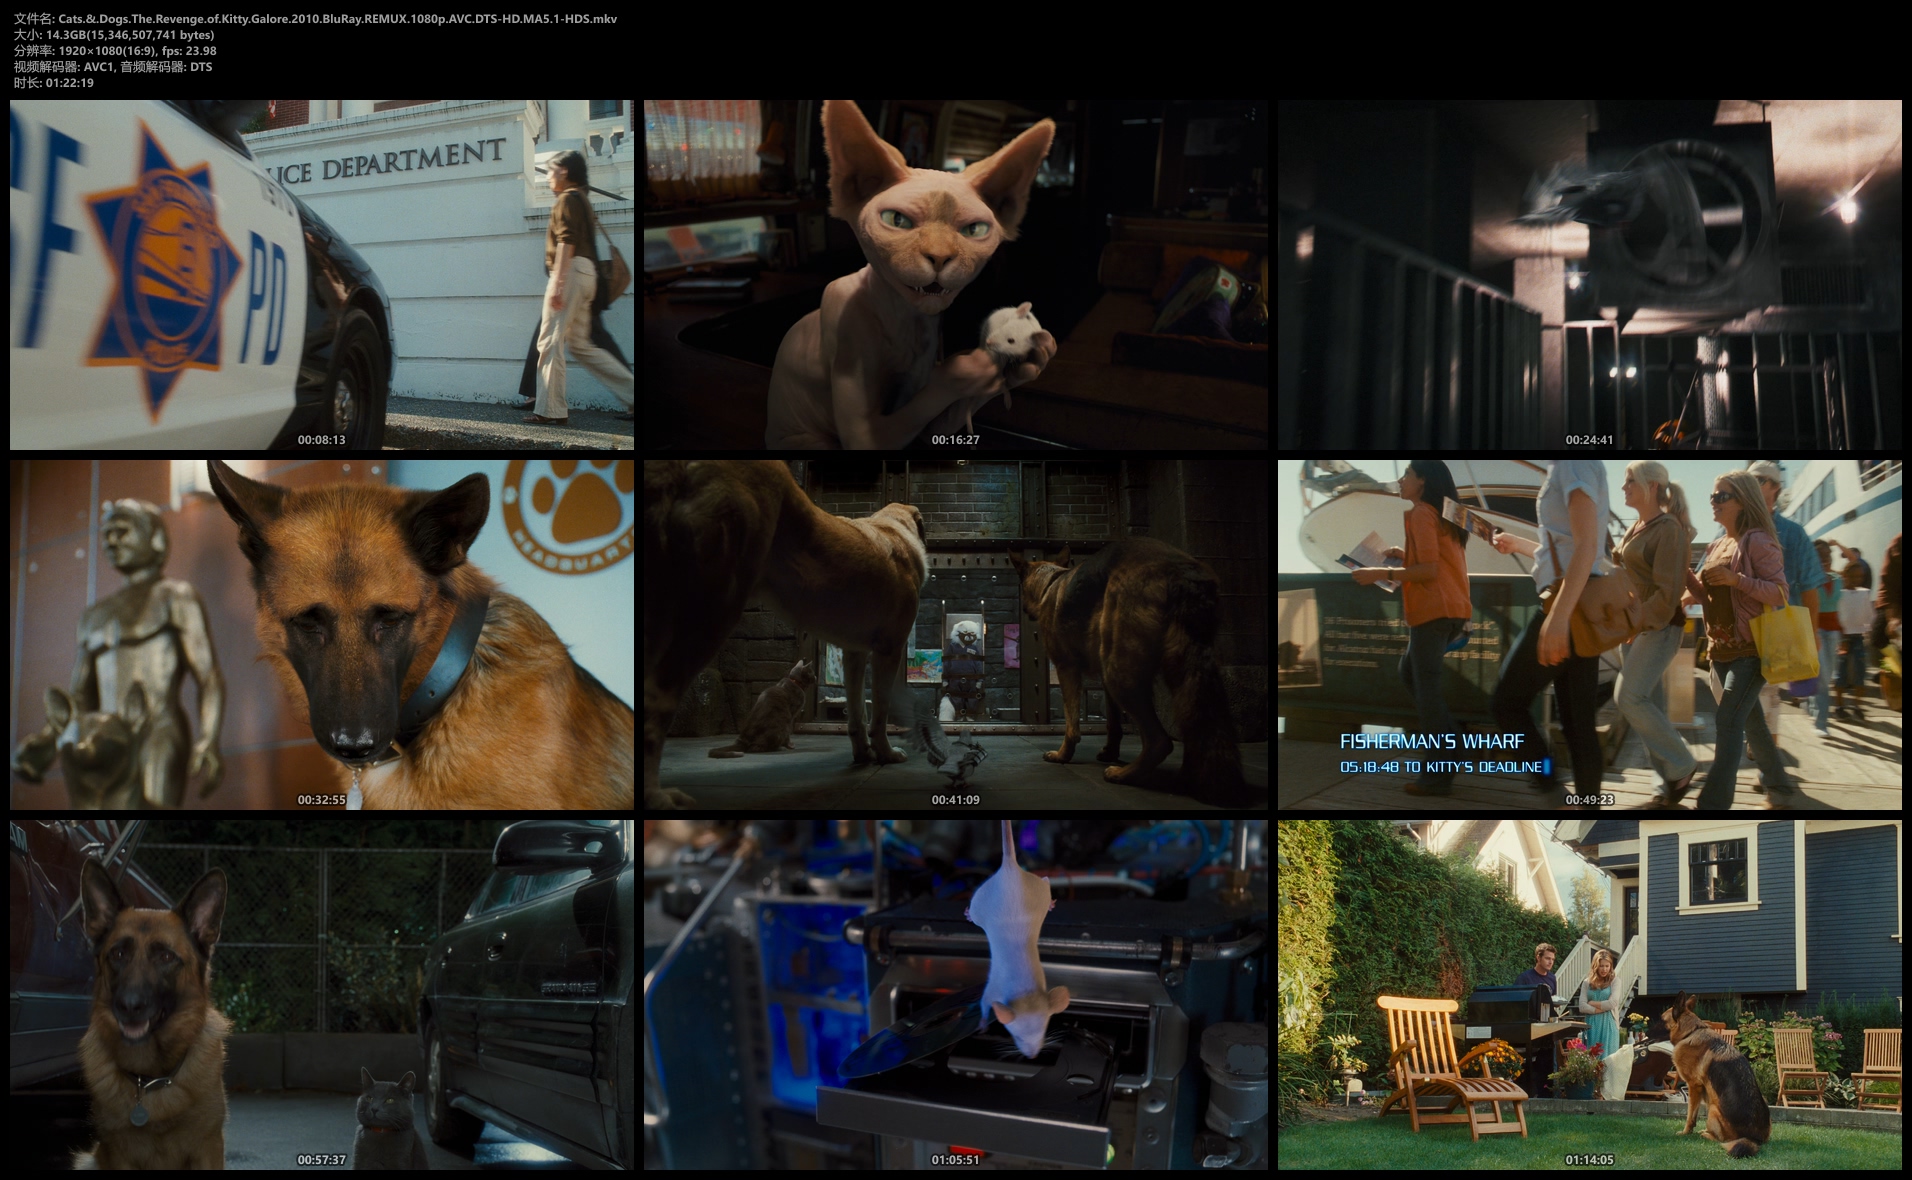Jump to the 00:16:27 timestamp

(x=955, y=440)
